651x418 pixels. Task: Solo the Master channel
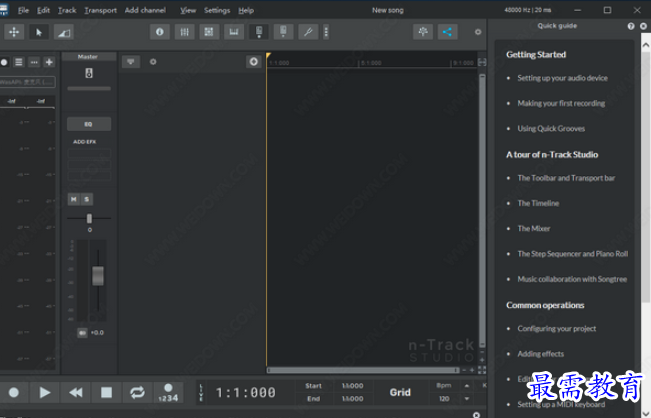[85, 199]
